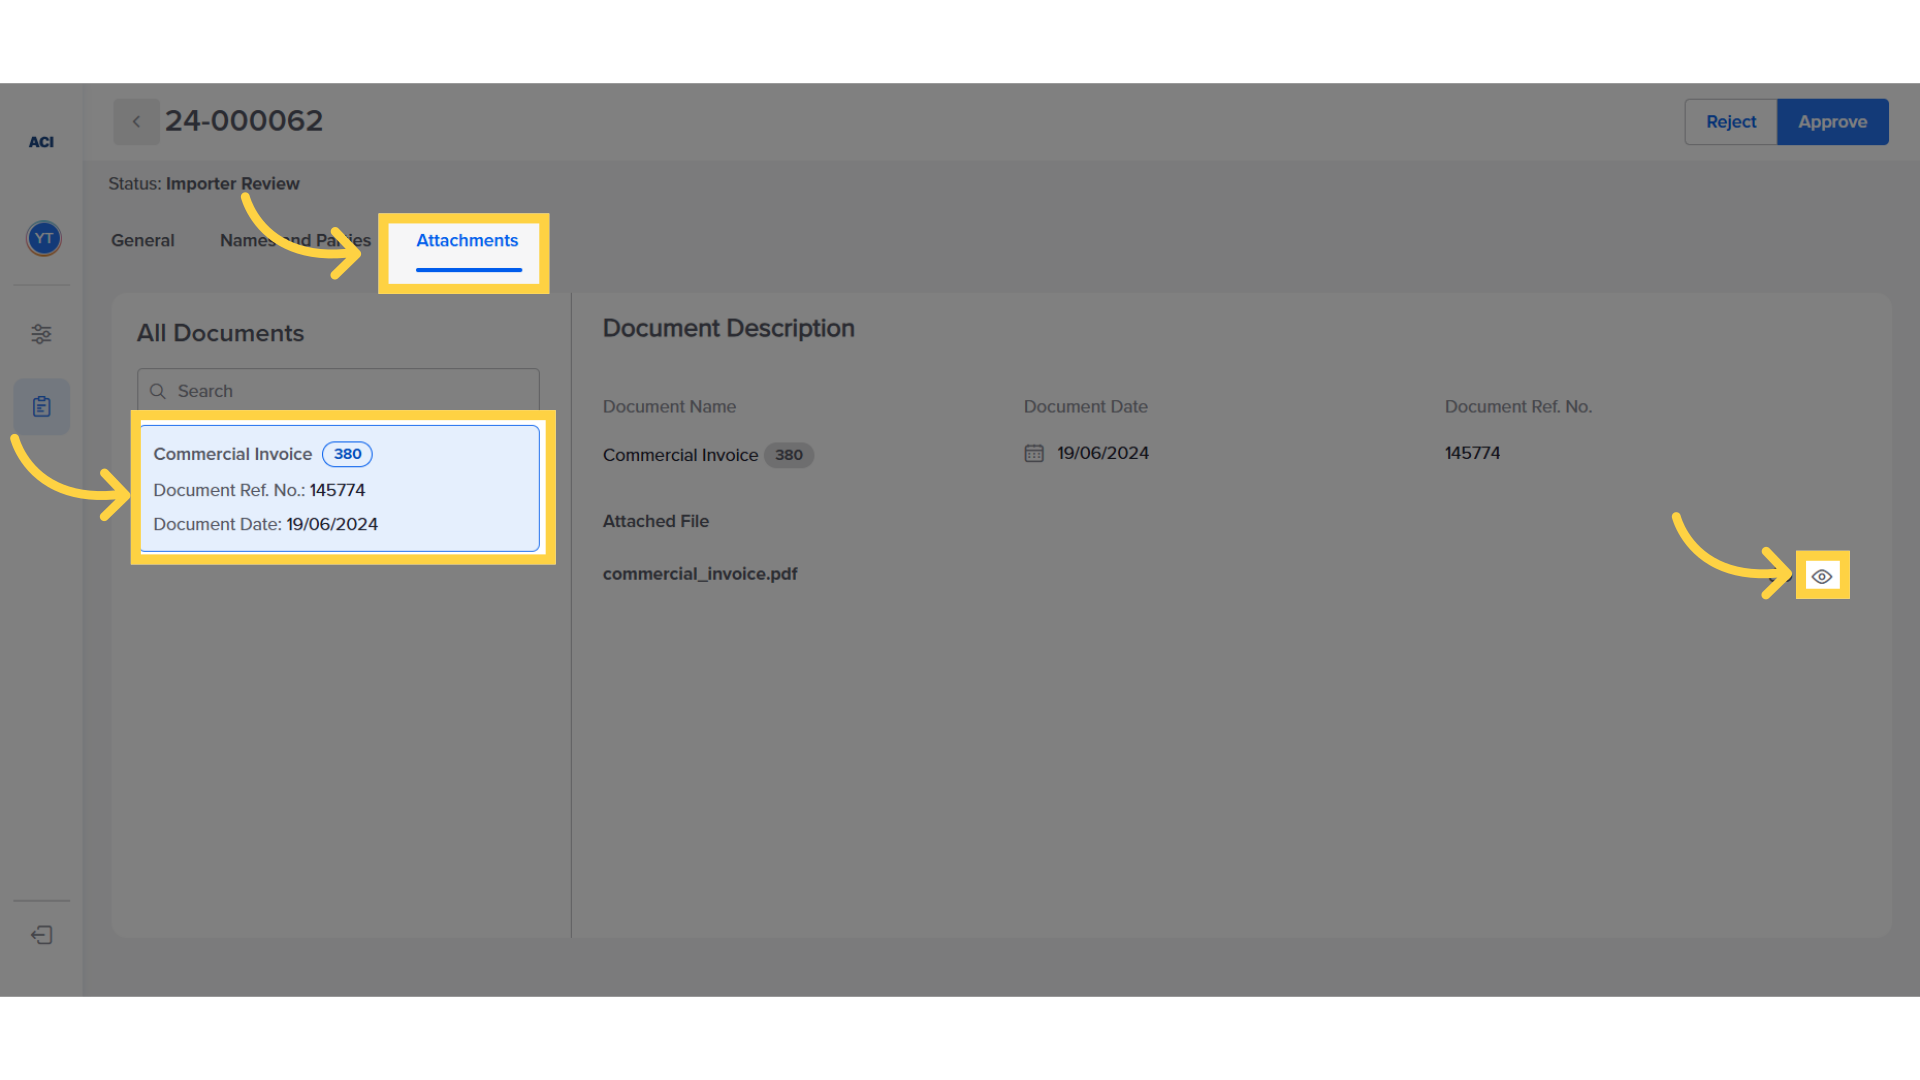Image resolution: width=1920 pixels, height=1080 pixels.
Task: Click the document date 19/06/2024 value
Action: [1103, 453]
